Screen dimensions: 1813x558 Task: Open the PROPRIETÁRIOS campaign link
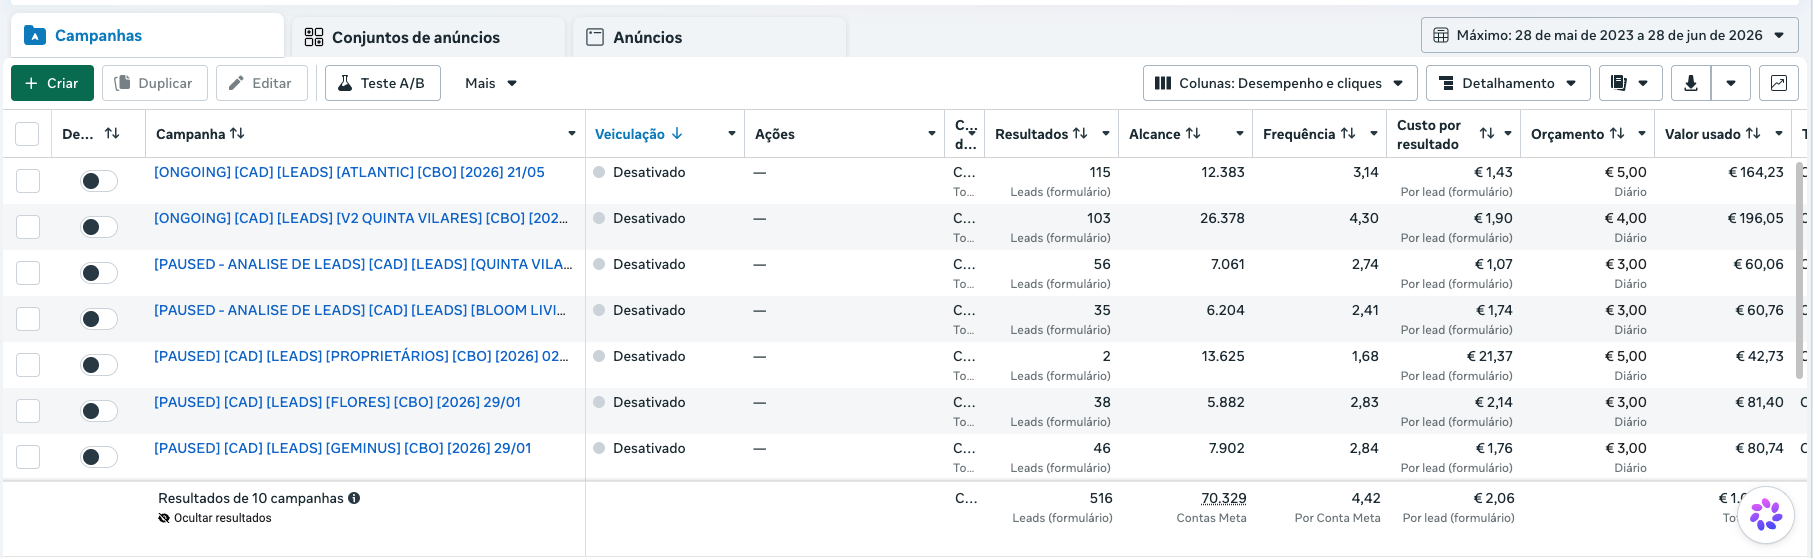tap(361, 356)
